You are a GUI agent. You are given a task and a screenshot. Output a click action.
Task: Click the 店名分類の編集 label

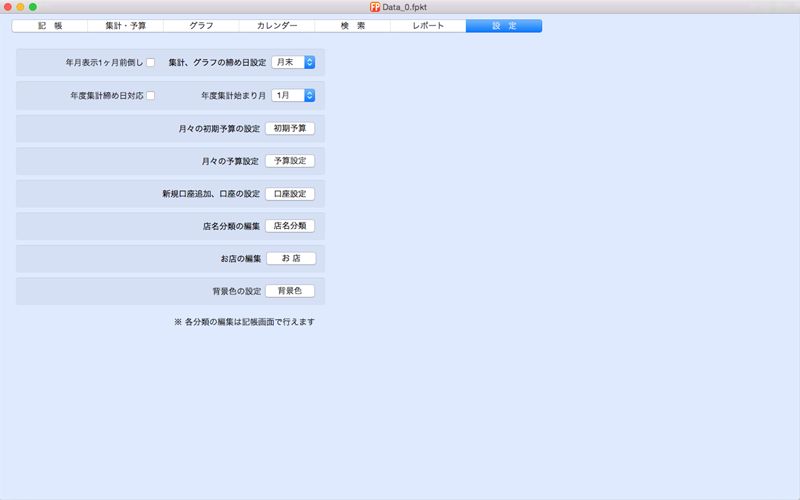(232, 226)
